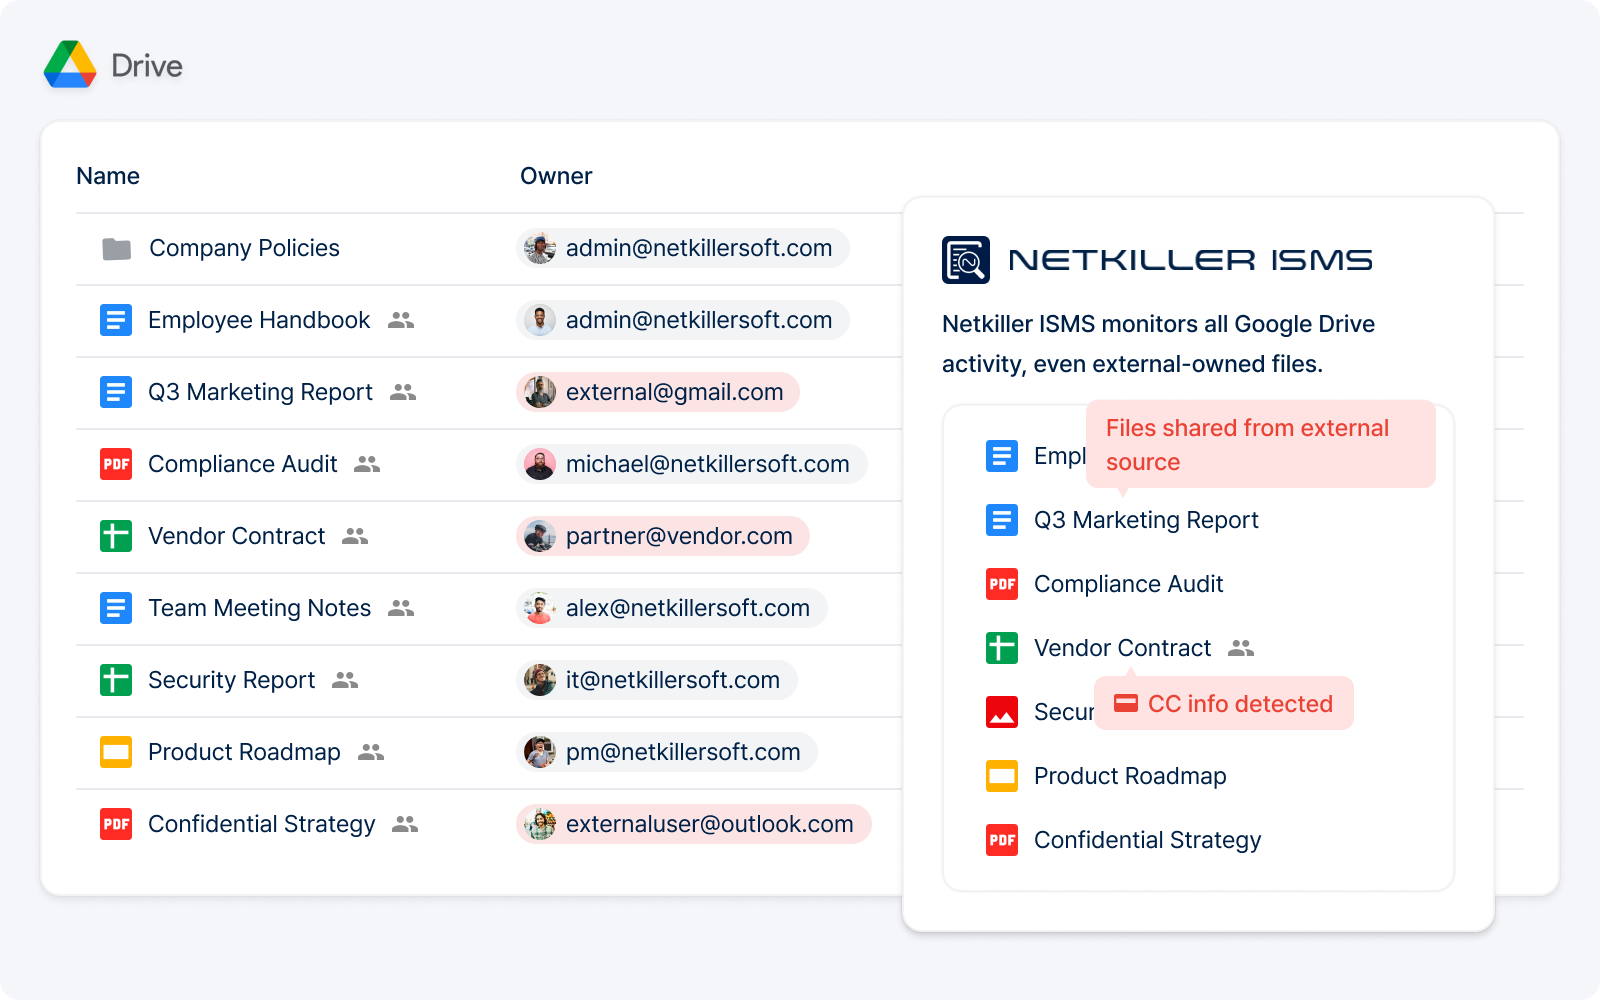Viewport: 1600px width, 1000px height.
Task: Open Confidential Strategy in ISMS panel
Action: (1147, 840)
